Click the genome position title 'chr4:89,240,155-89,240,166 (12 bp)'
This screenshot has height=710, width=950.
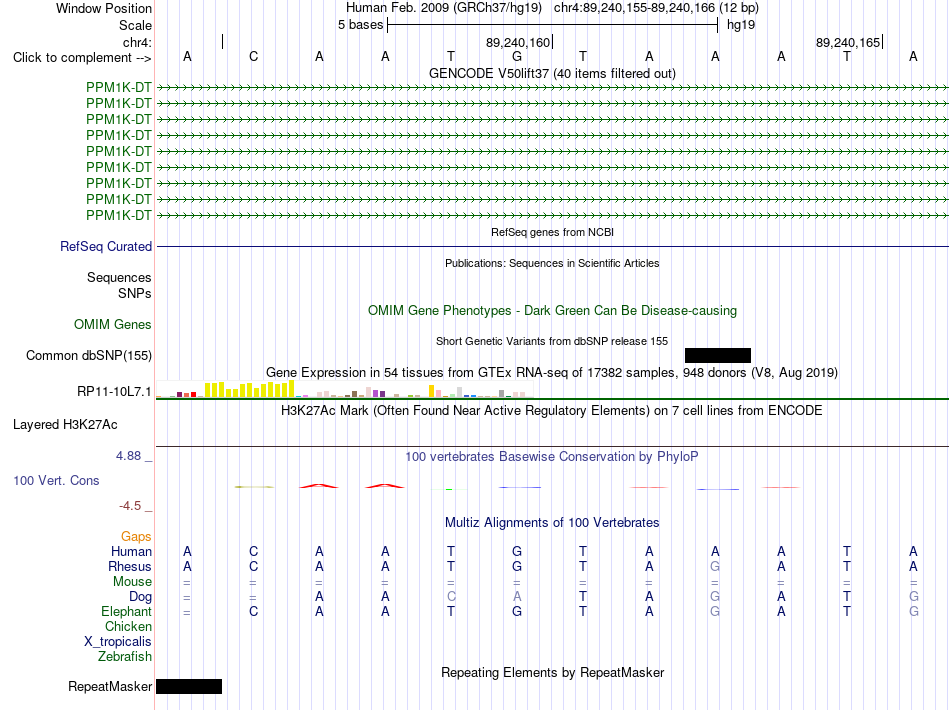656,8
